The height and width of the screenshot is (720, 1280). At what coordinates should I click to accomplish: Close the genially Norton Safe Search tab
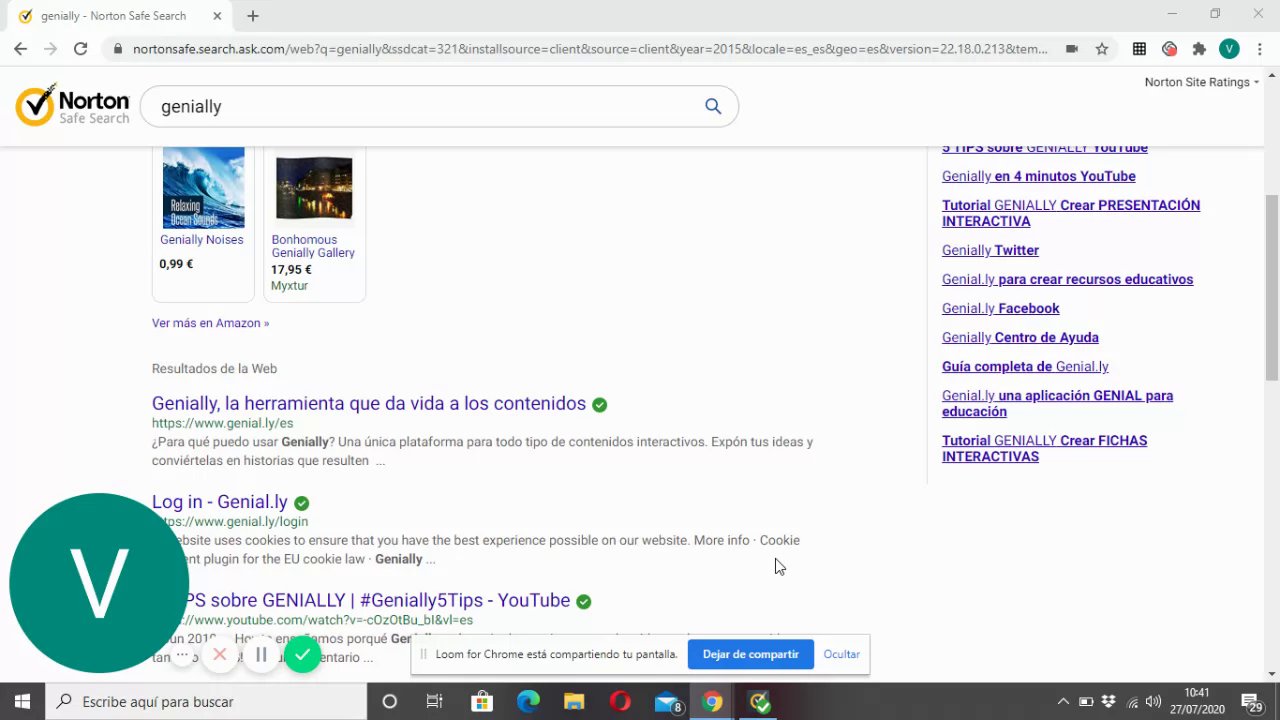pyautogui.click(x=217, y=16)
